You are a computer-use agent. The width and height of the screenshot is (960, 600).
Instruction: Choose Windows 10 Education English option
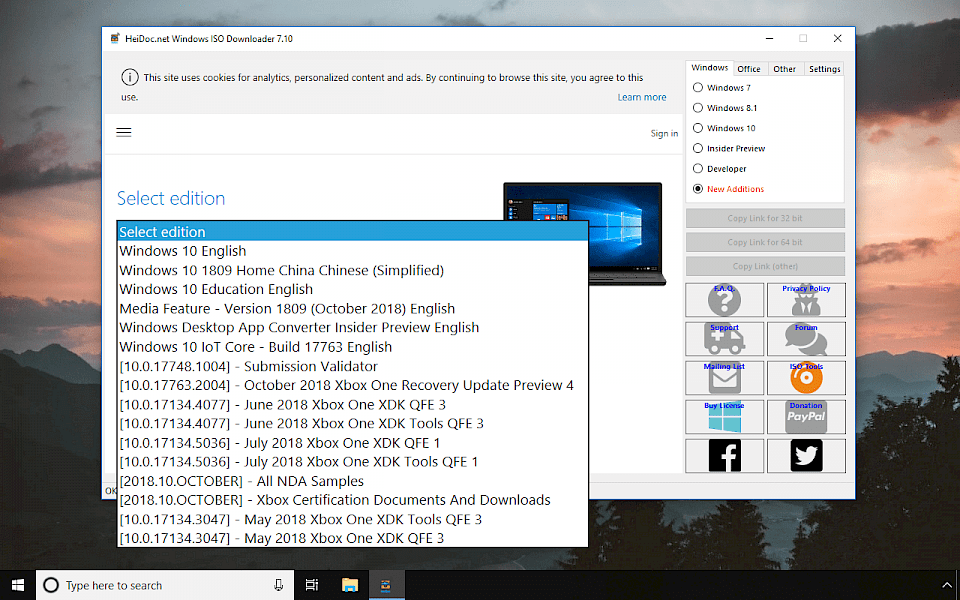point(353,289)
